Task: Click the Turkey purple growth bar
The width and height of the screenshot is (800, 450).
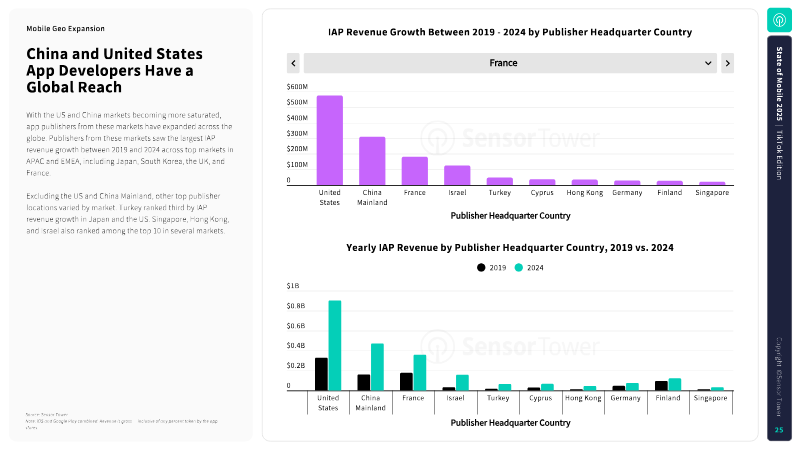Action: 500,181
